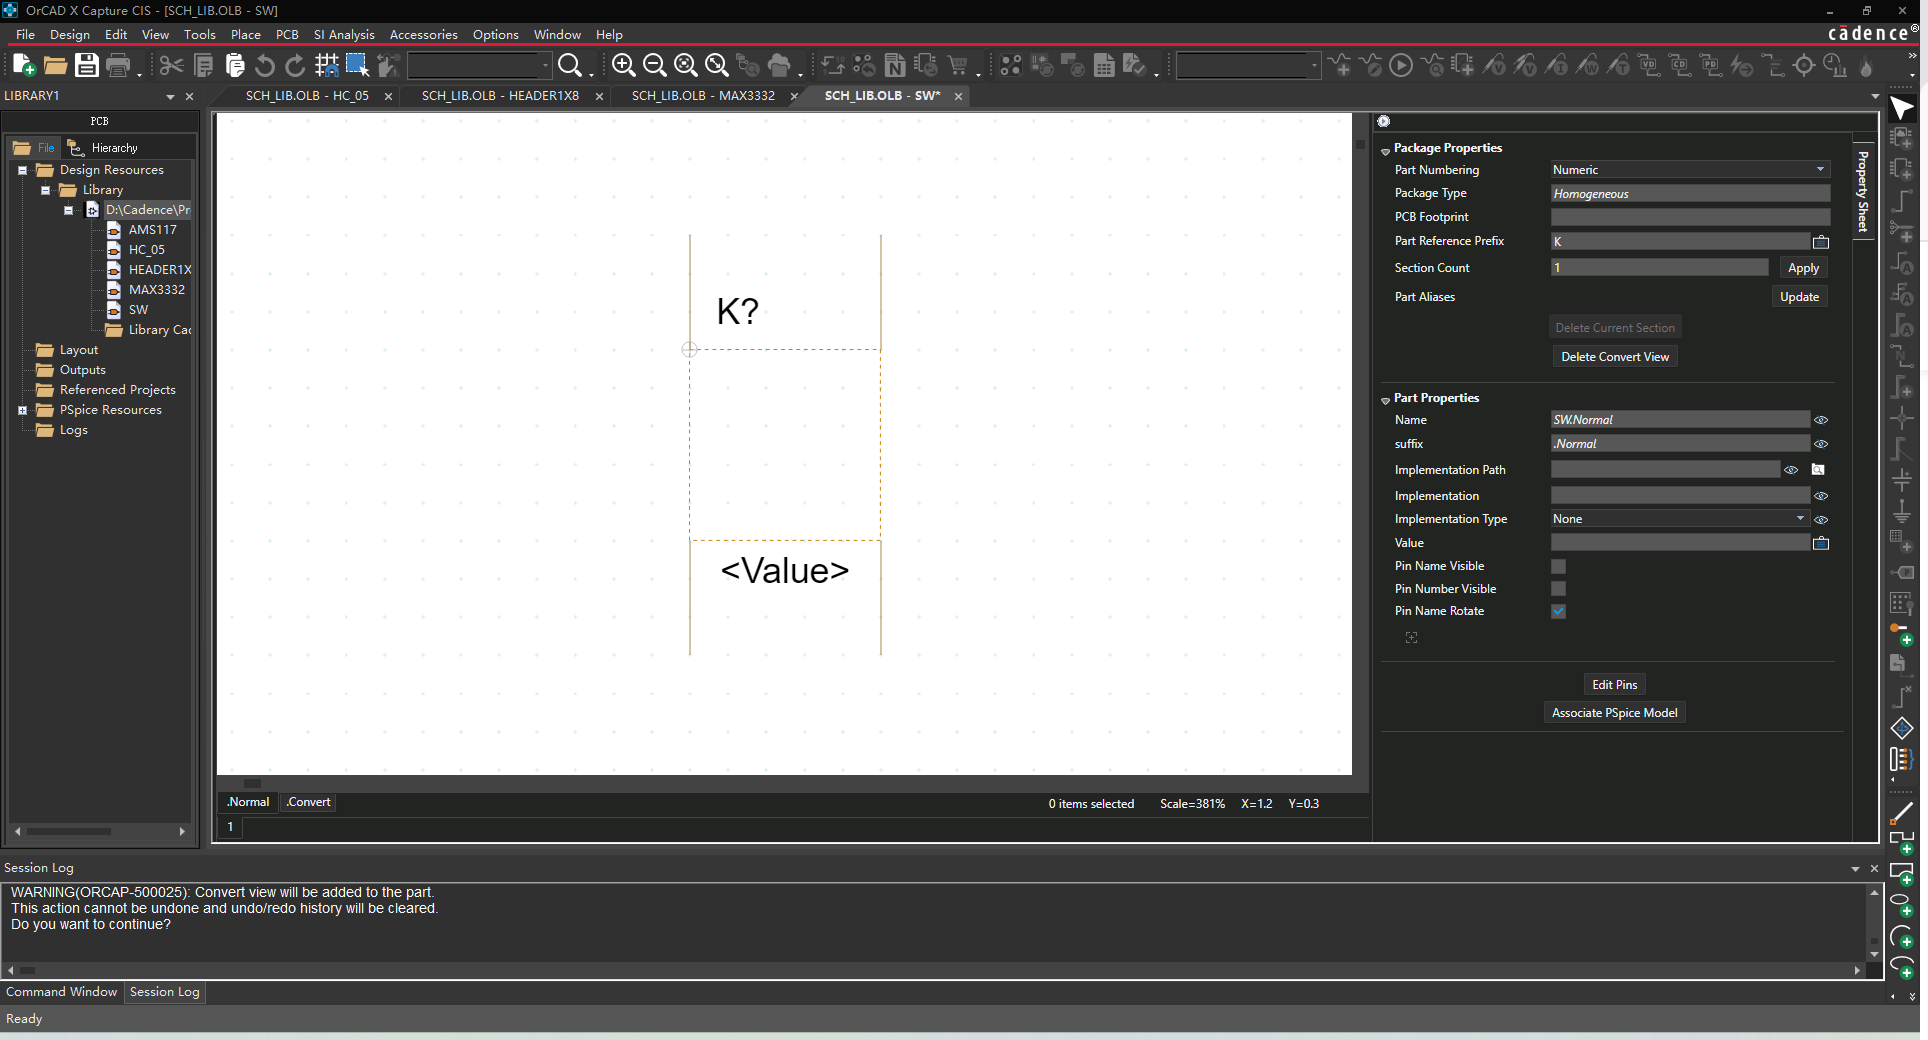The height and width of the screenshot is (1040, 1928).
Task: Click Apply next to Section Count
Action: (1803, 268)
